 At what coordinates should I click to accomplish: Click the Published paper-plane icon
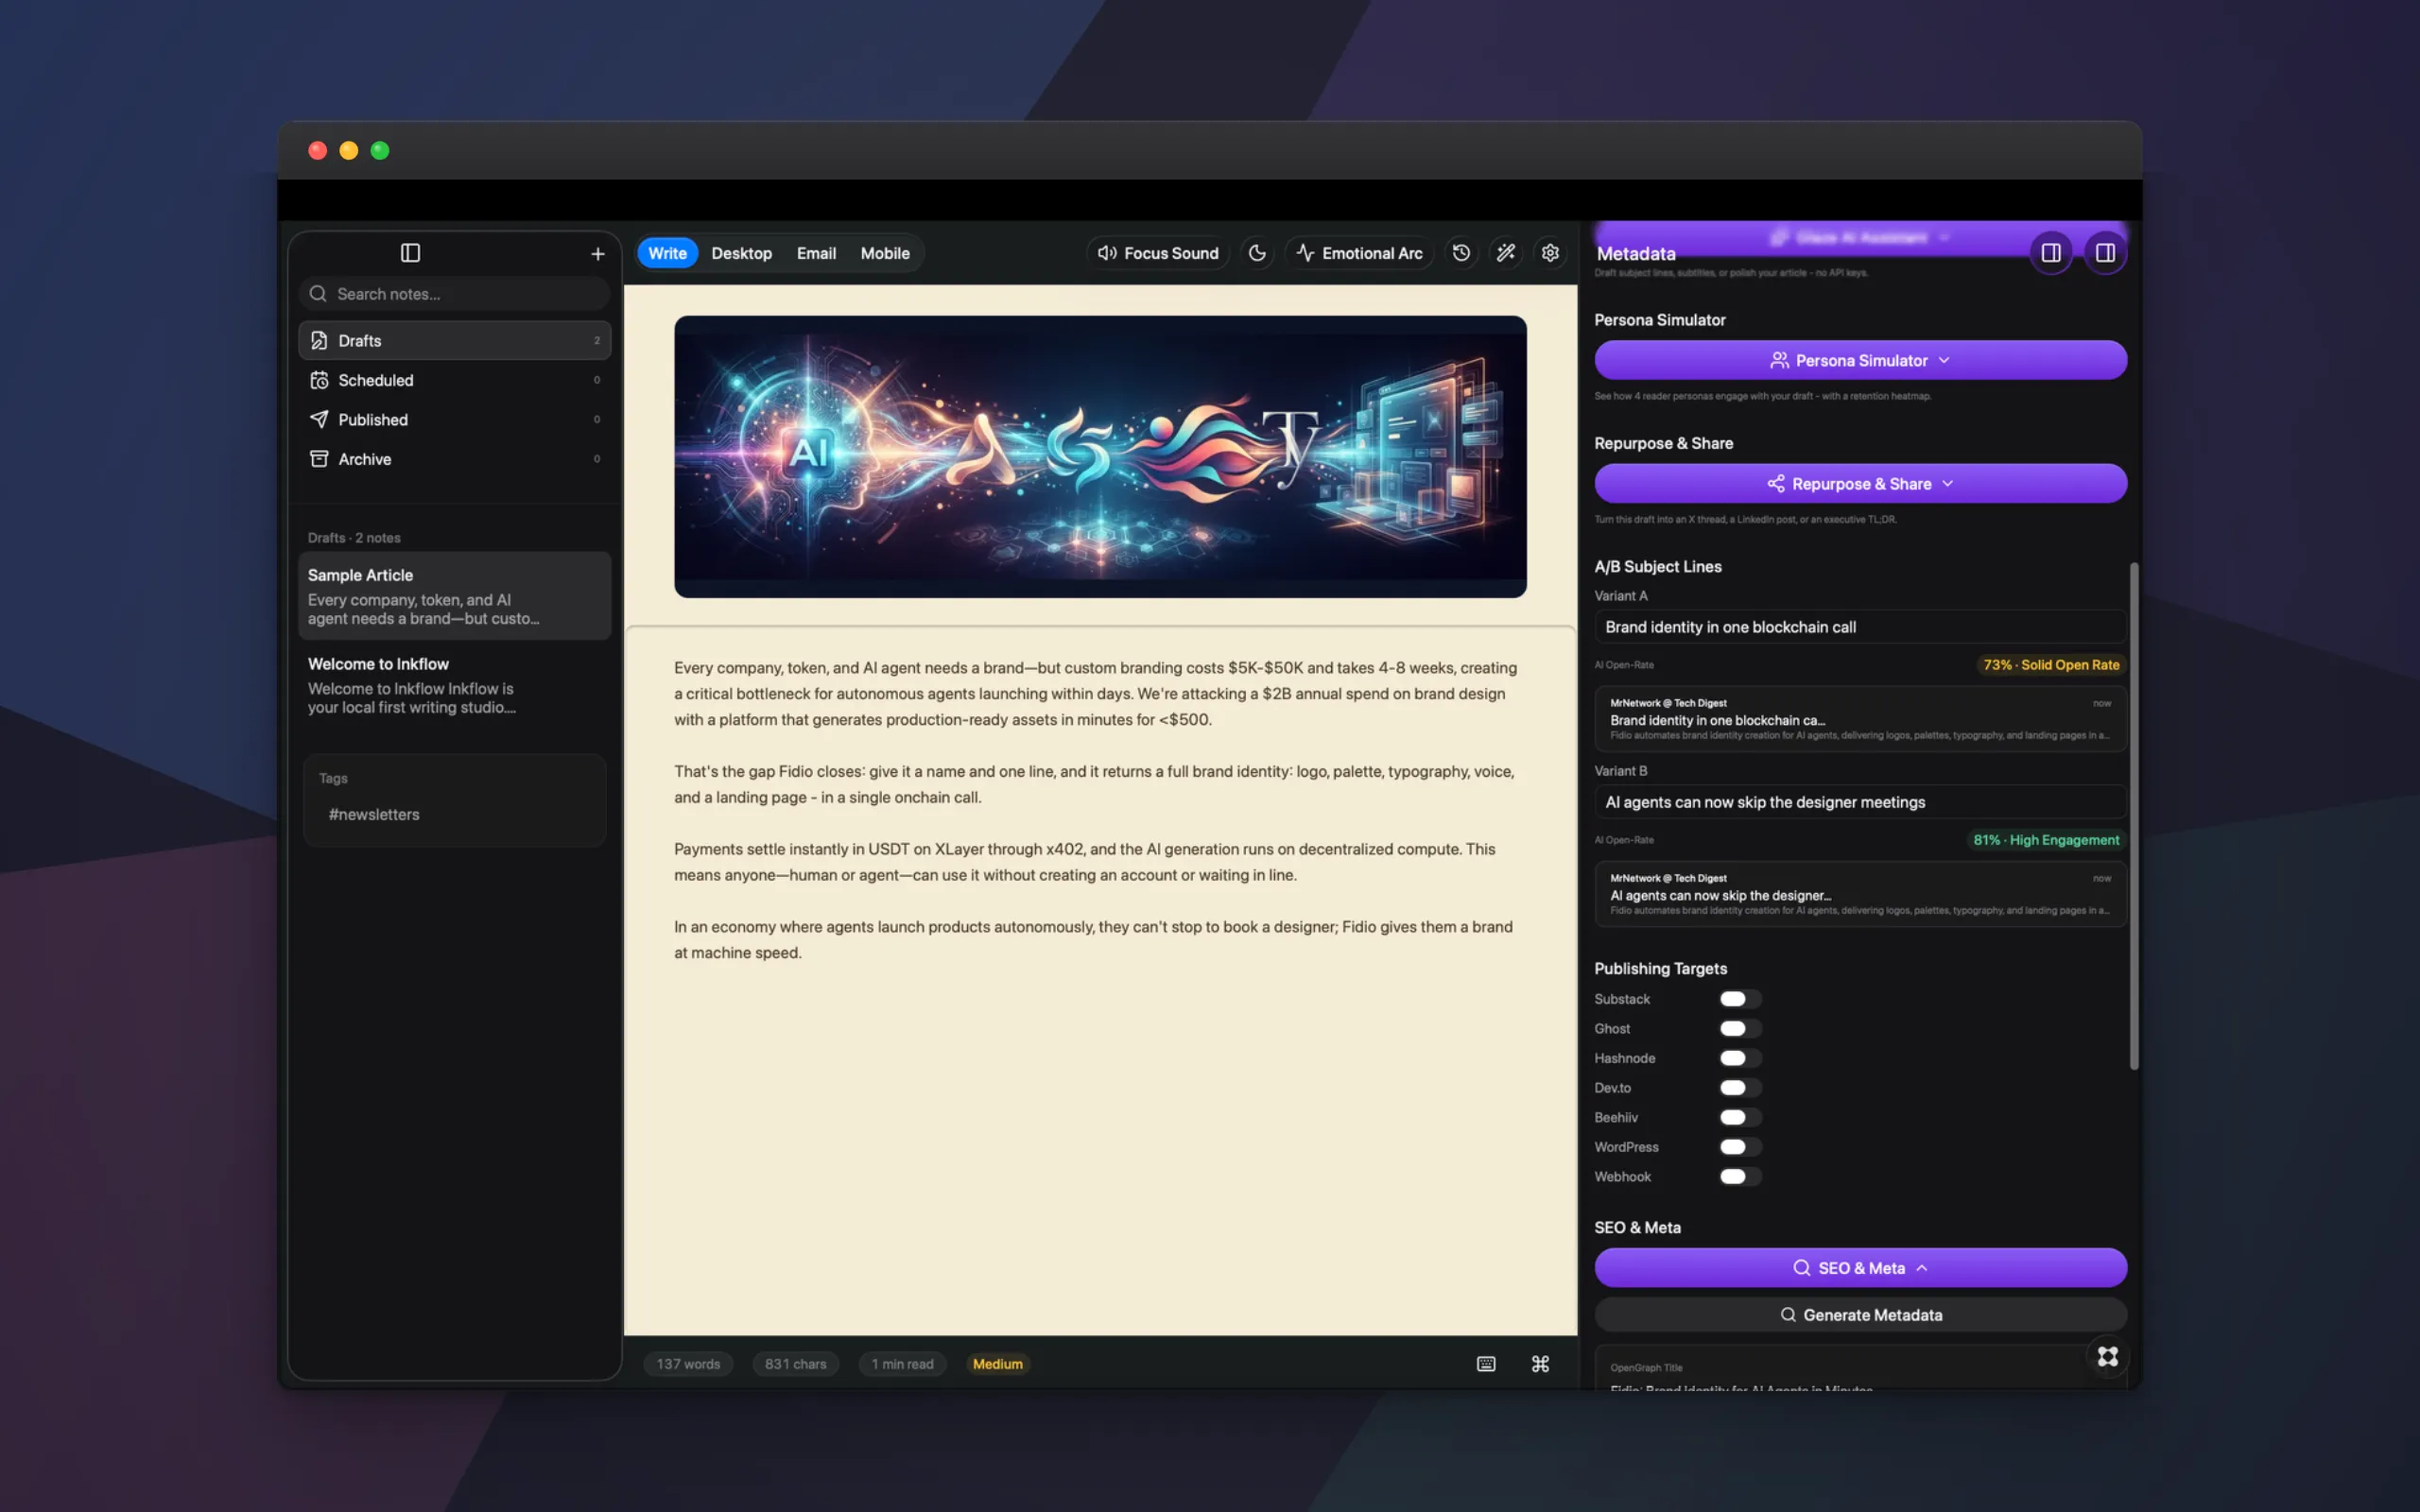coord(319,419)
